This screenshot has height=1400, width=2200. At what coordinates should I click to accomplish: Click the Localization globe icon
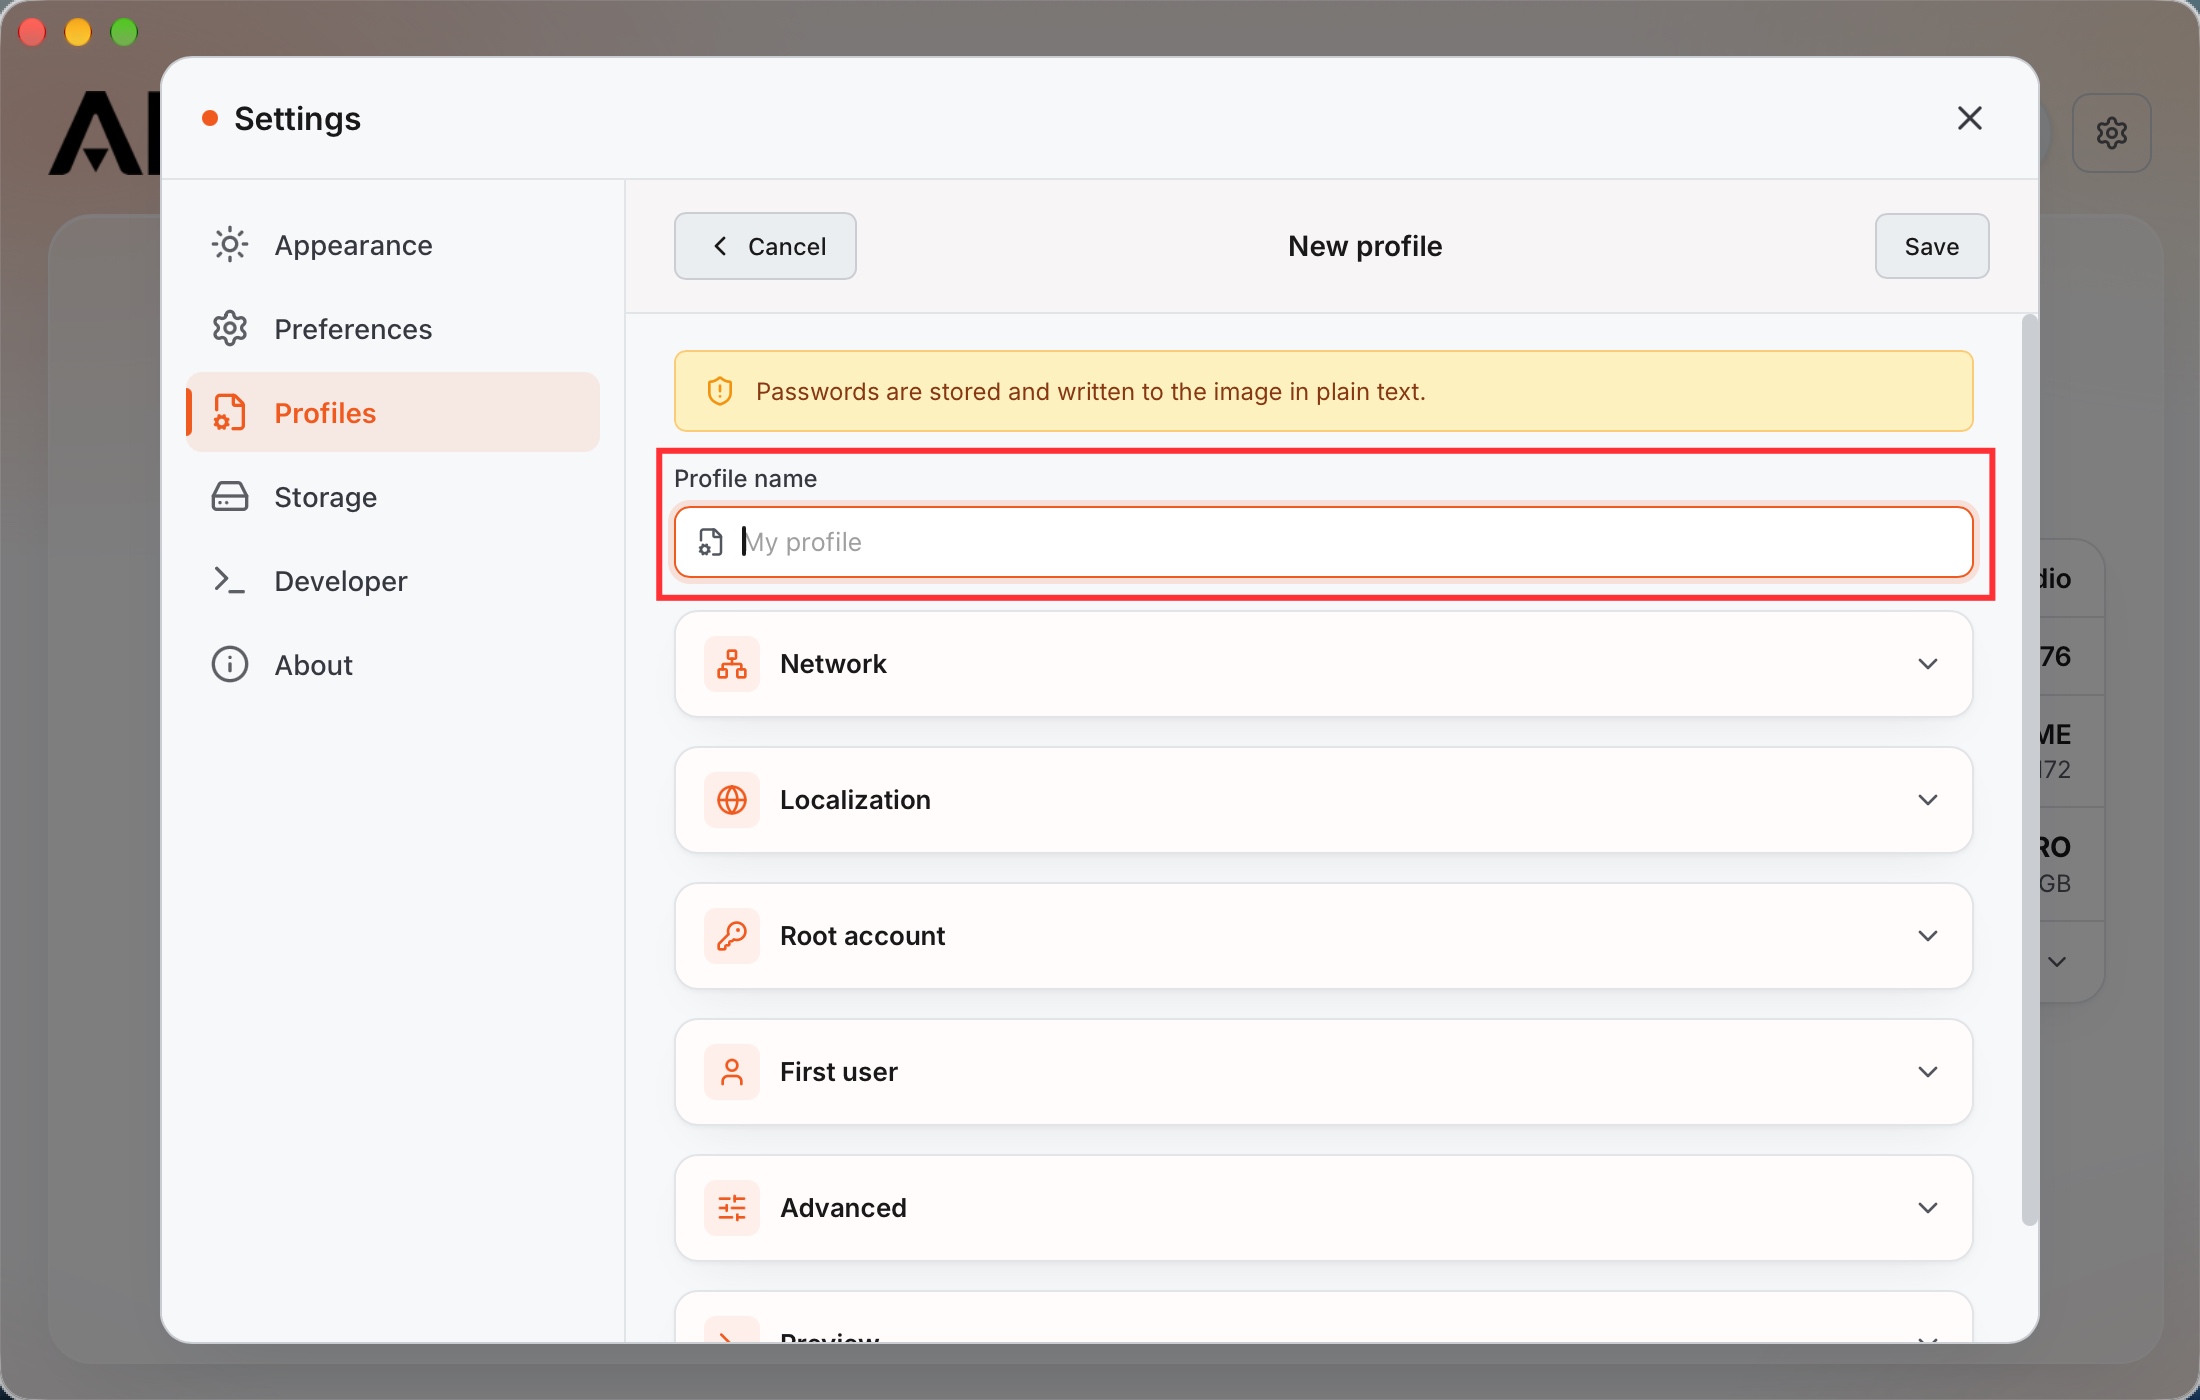coord(732,800)
